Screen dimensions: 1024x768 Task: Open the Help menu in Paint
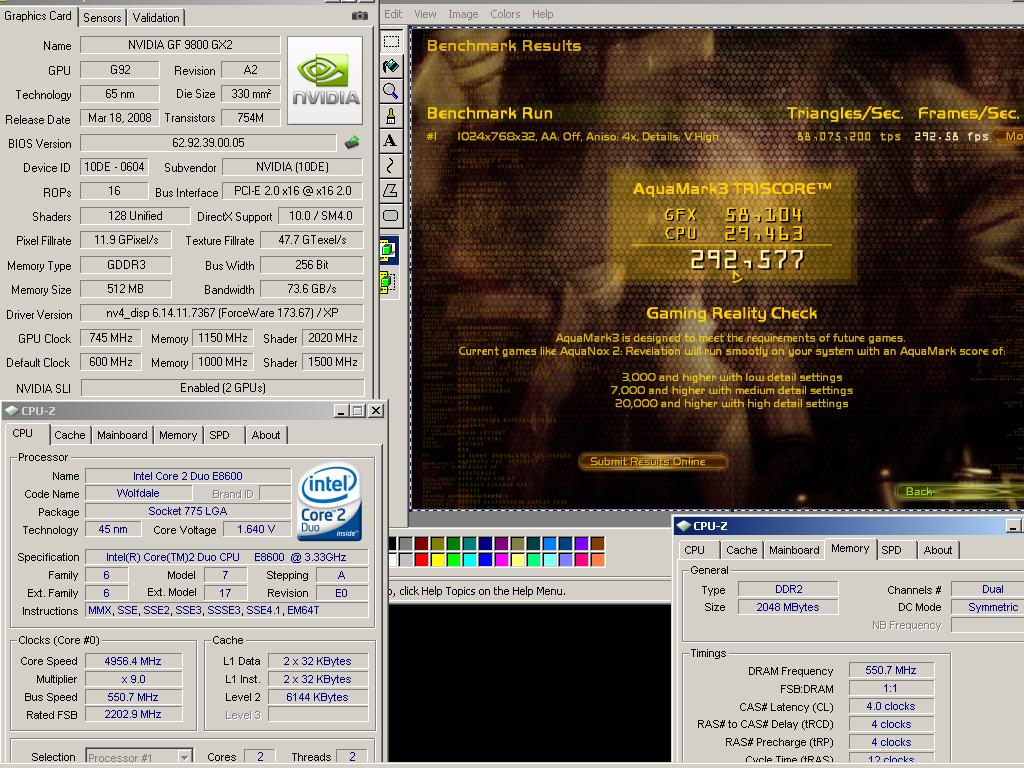pyautogui.click(x=542, y=14)
